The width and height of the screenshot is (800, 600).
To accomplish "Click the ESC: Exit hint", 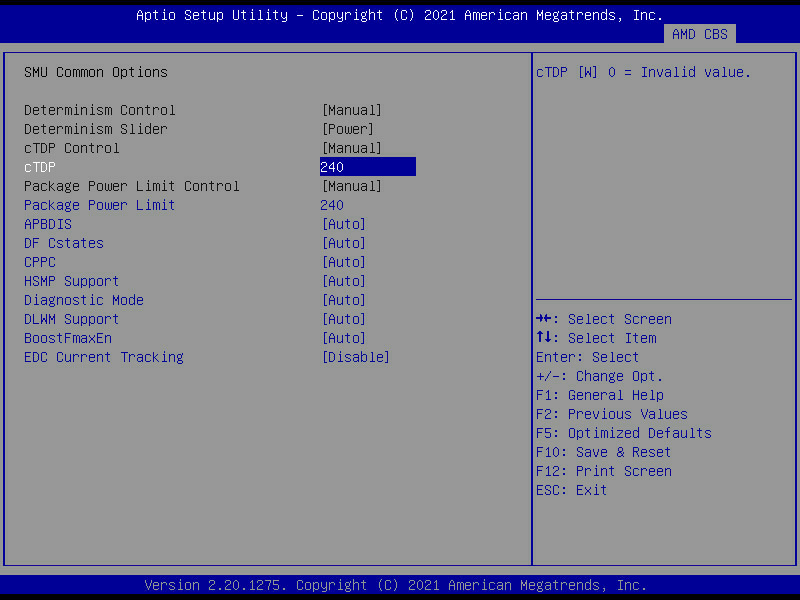I will pos(571,490).
